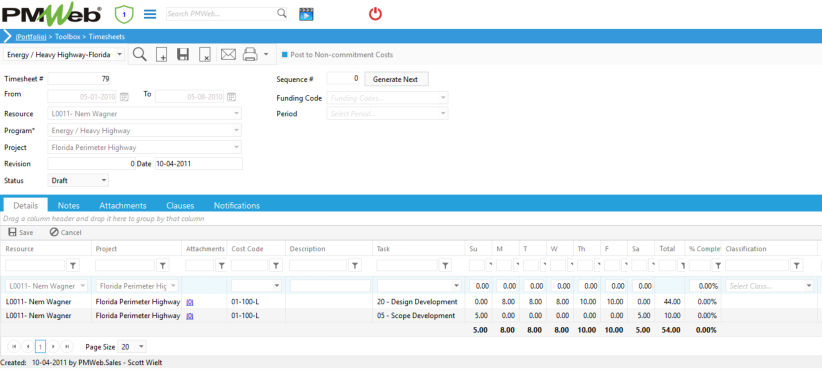Expand the Status Draft dropdown
This screenshot has width=822, height=388.
point(79,180)
